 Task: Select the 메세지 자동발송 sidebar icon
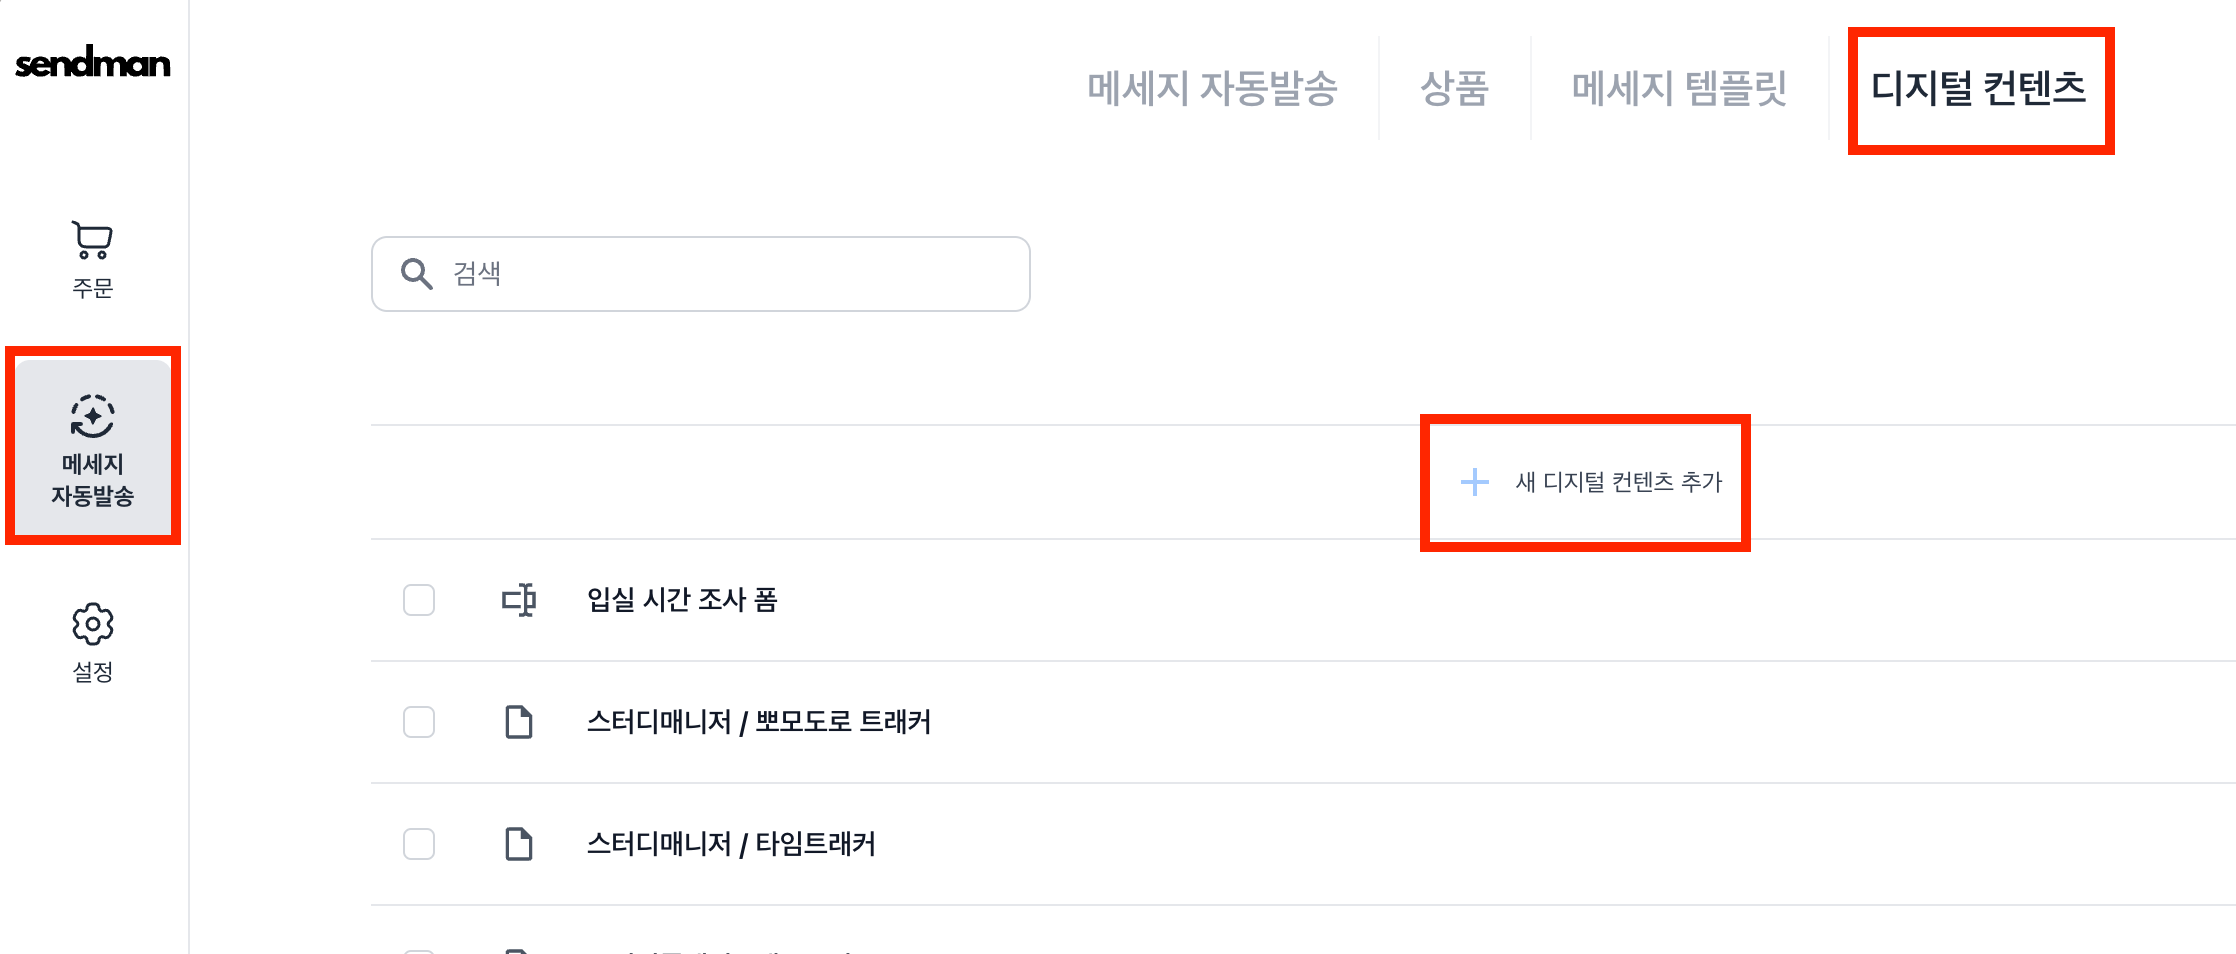tap(93, 418)
